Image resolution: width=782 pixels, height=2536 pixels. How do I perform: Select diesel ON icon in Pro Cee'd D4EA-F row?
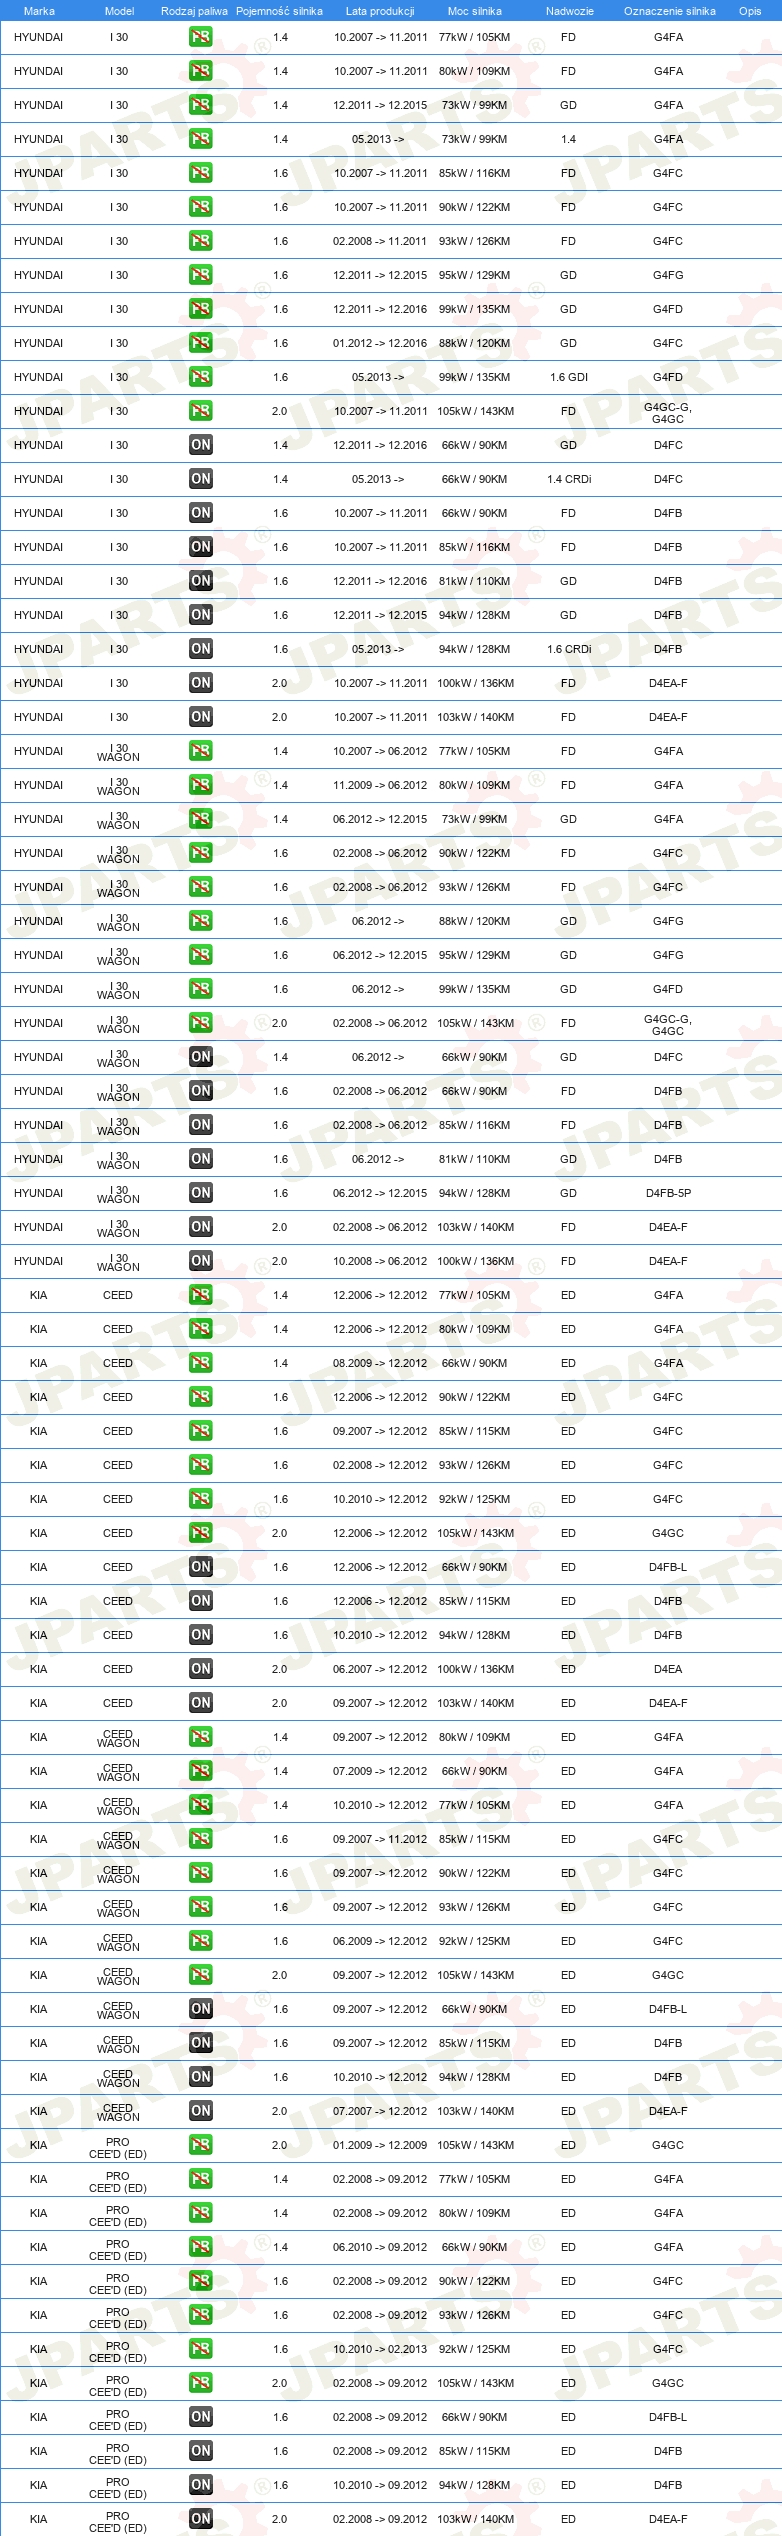pyautogui.click(x=200, y=2519)
